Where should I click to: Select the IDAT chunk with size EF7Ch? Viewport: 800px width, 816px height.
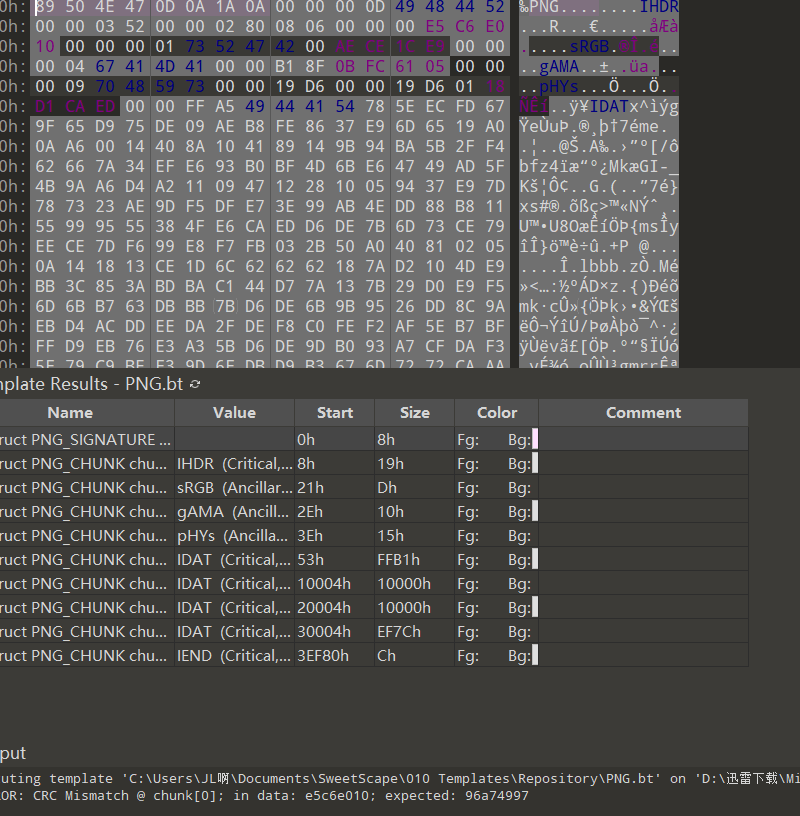85,631
